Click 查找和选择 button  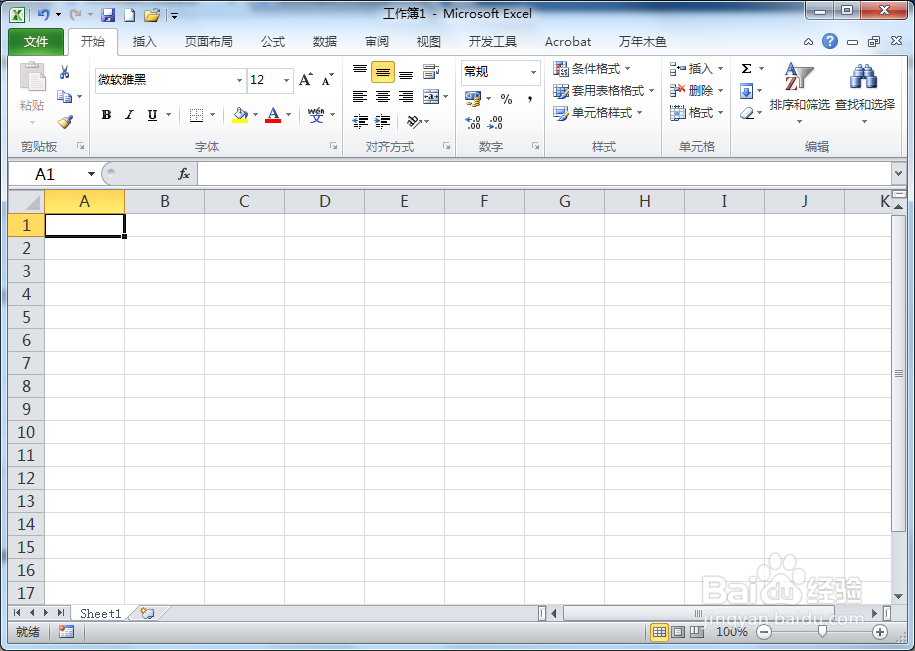(x=865, y=93)
